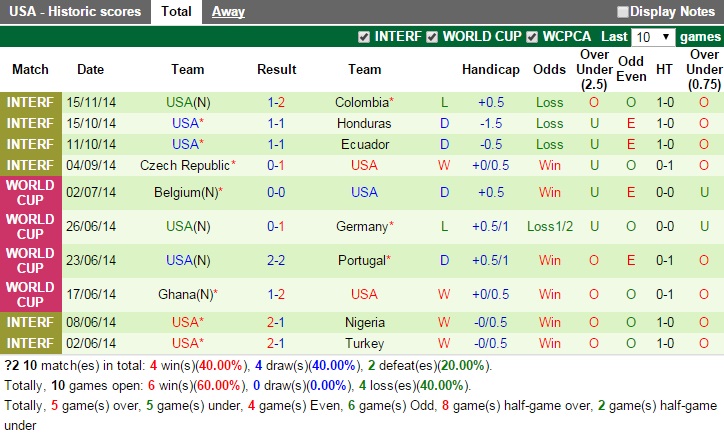Viewport: 724px width, 434px height.
Task: Click the Belgium(N) team name
Action: (184, 192)
